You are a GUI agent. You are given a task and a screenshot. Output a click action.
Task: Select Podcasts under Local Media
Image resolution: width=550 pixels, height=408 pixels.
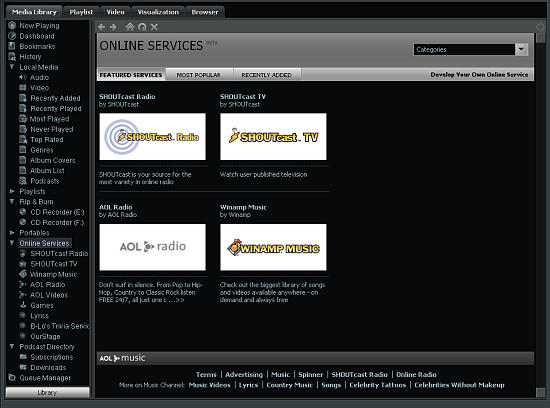pos(45,181)
